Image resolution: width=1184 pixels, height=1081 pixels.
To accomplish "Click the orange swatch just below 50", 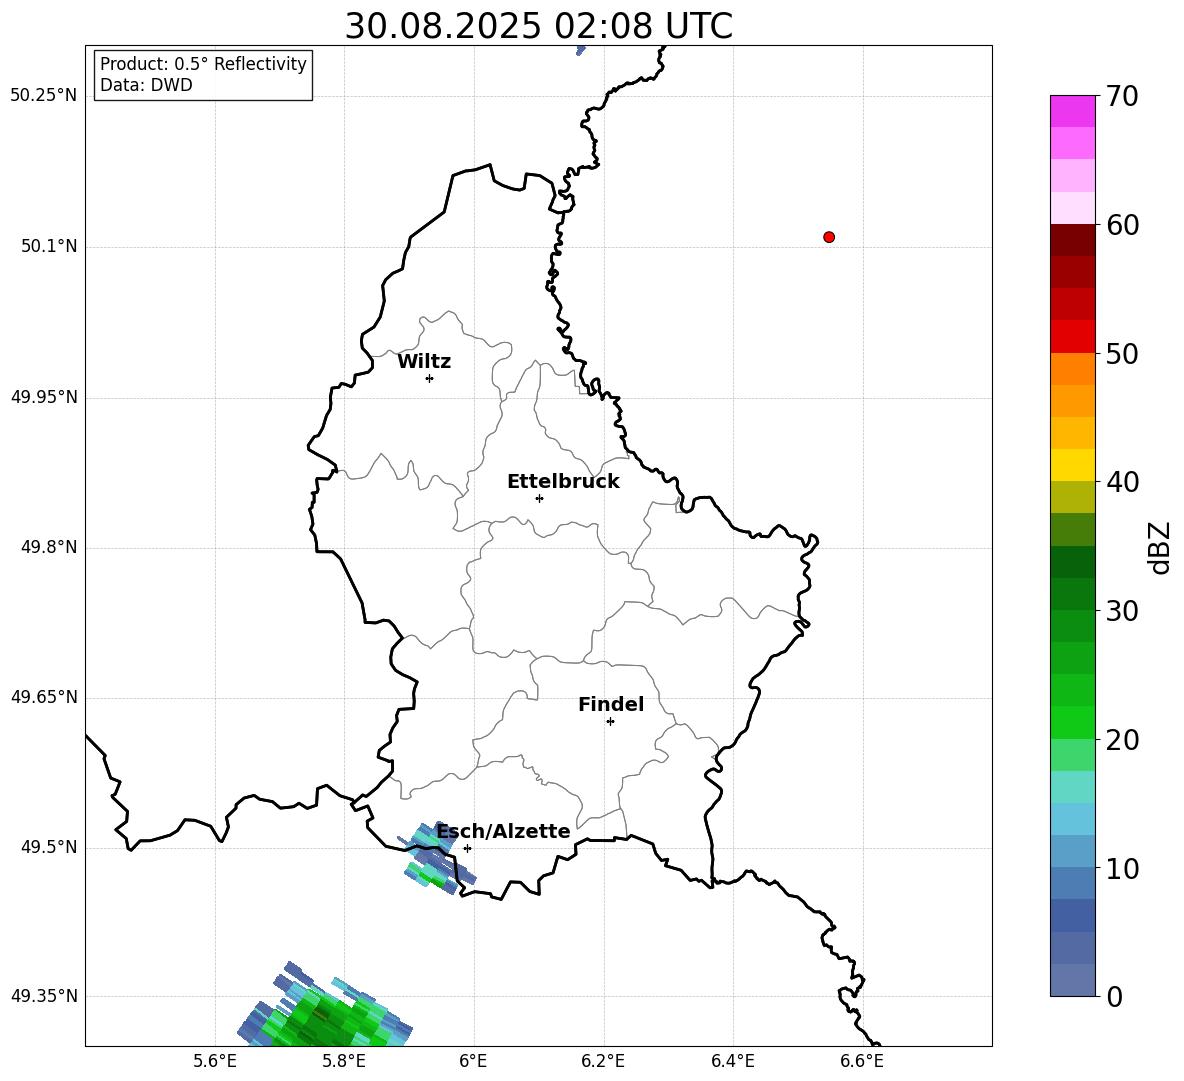I will [x=1073, y=369].
